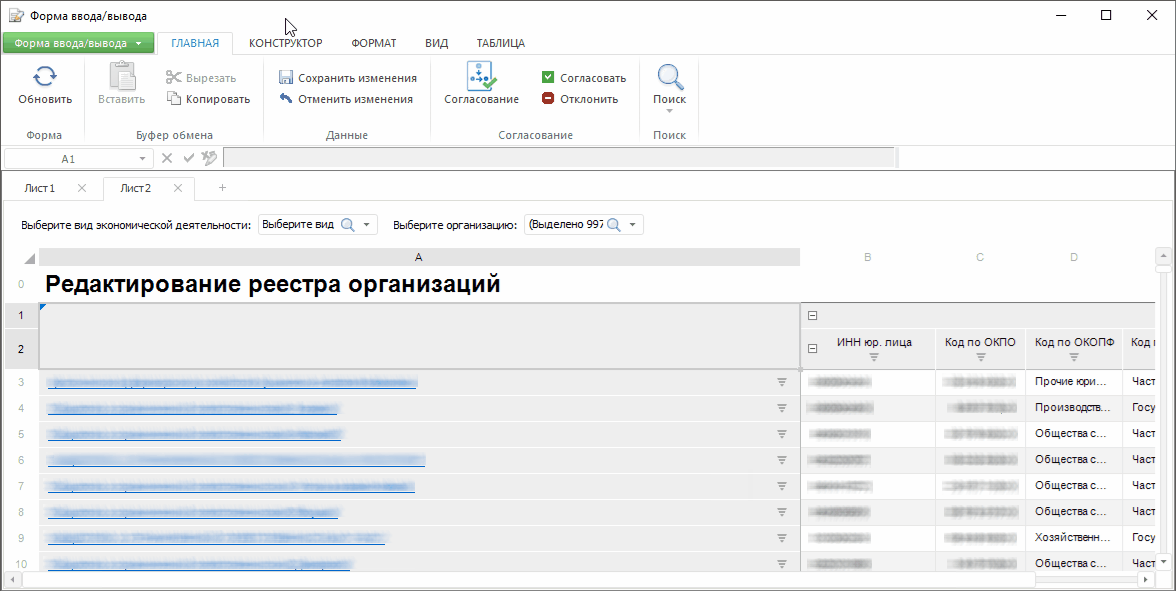Open the green Форма ввода/вывода menu button

pyautogui.click(x=78, y=43)
